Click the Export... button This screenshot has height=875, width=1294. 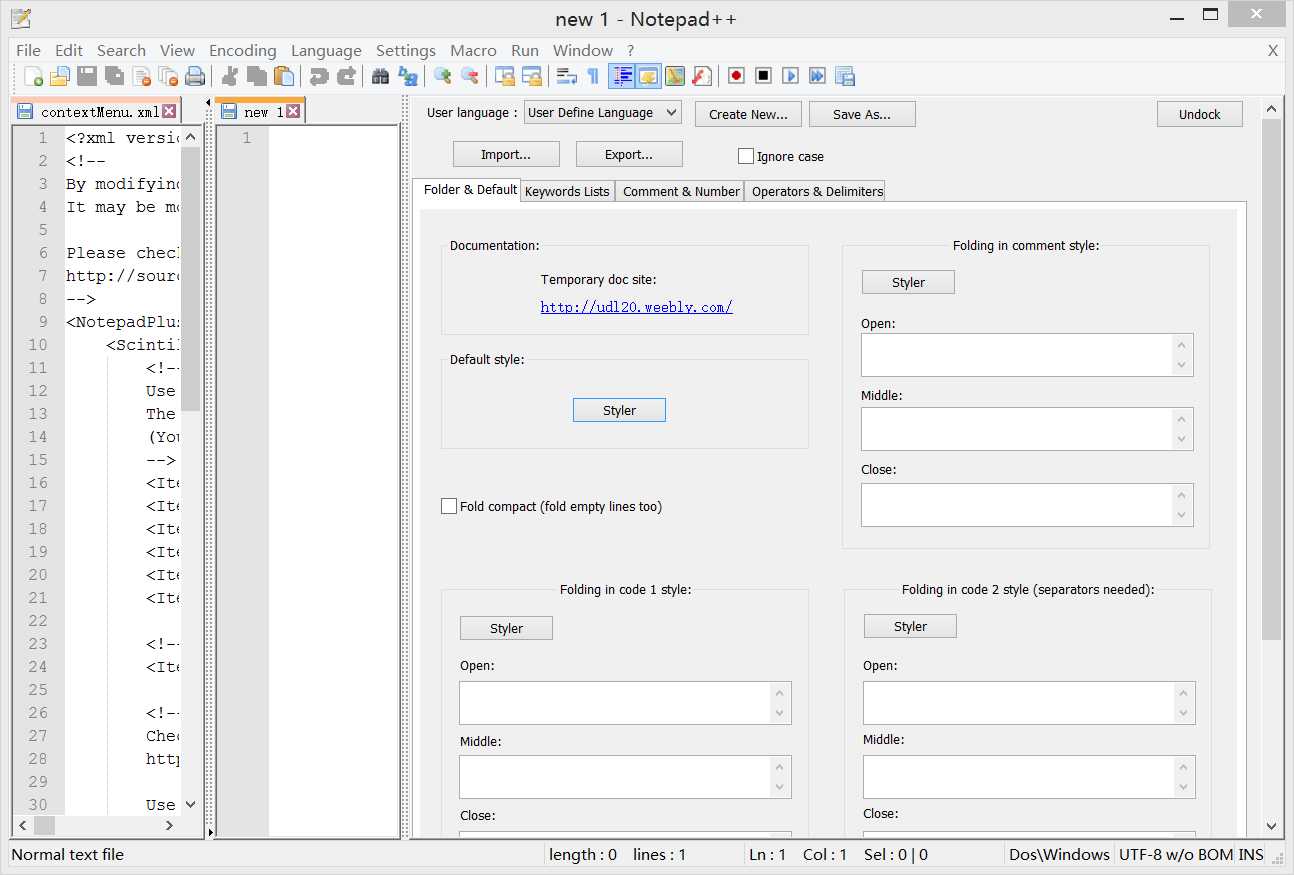(629, 154)
